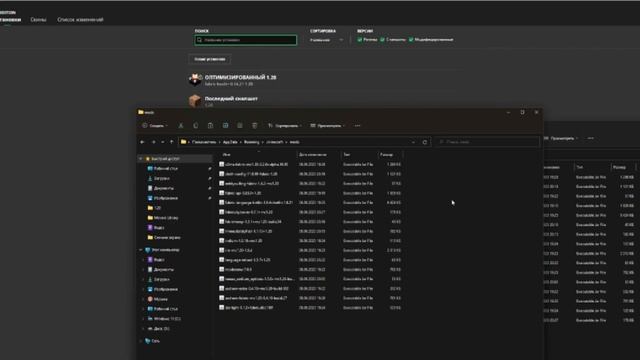The image size is (640, 360).
Task: Collapse the Этот компьютер tree node
Action: (x=141, y=250)
